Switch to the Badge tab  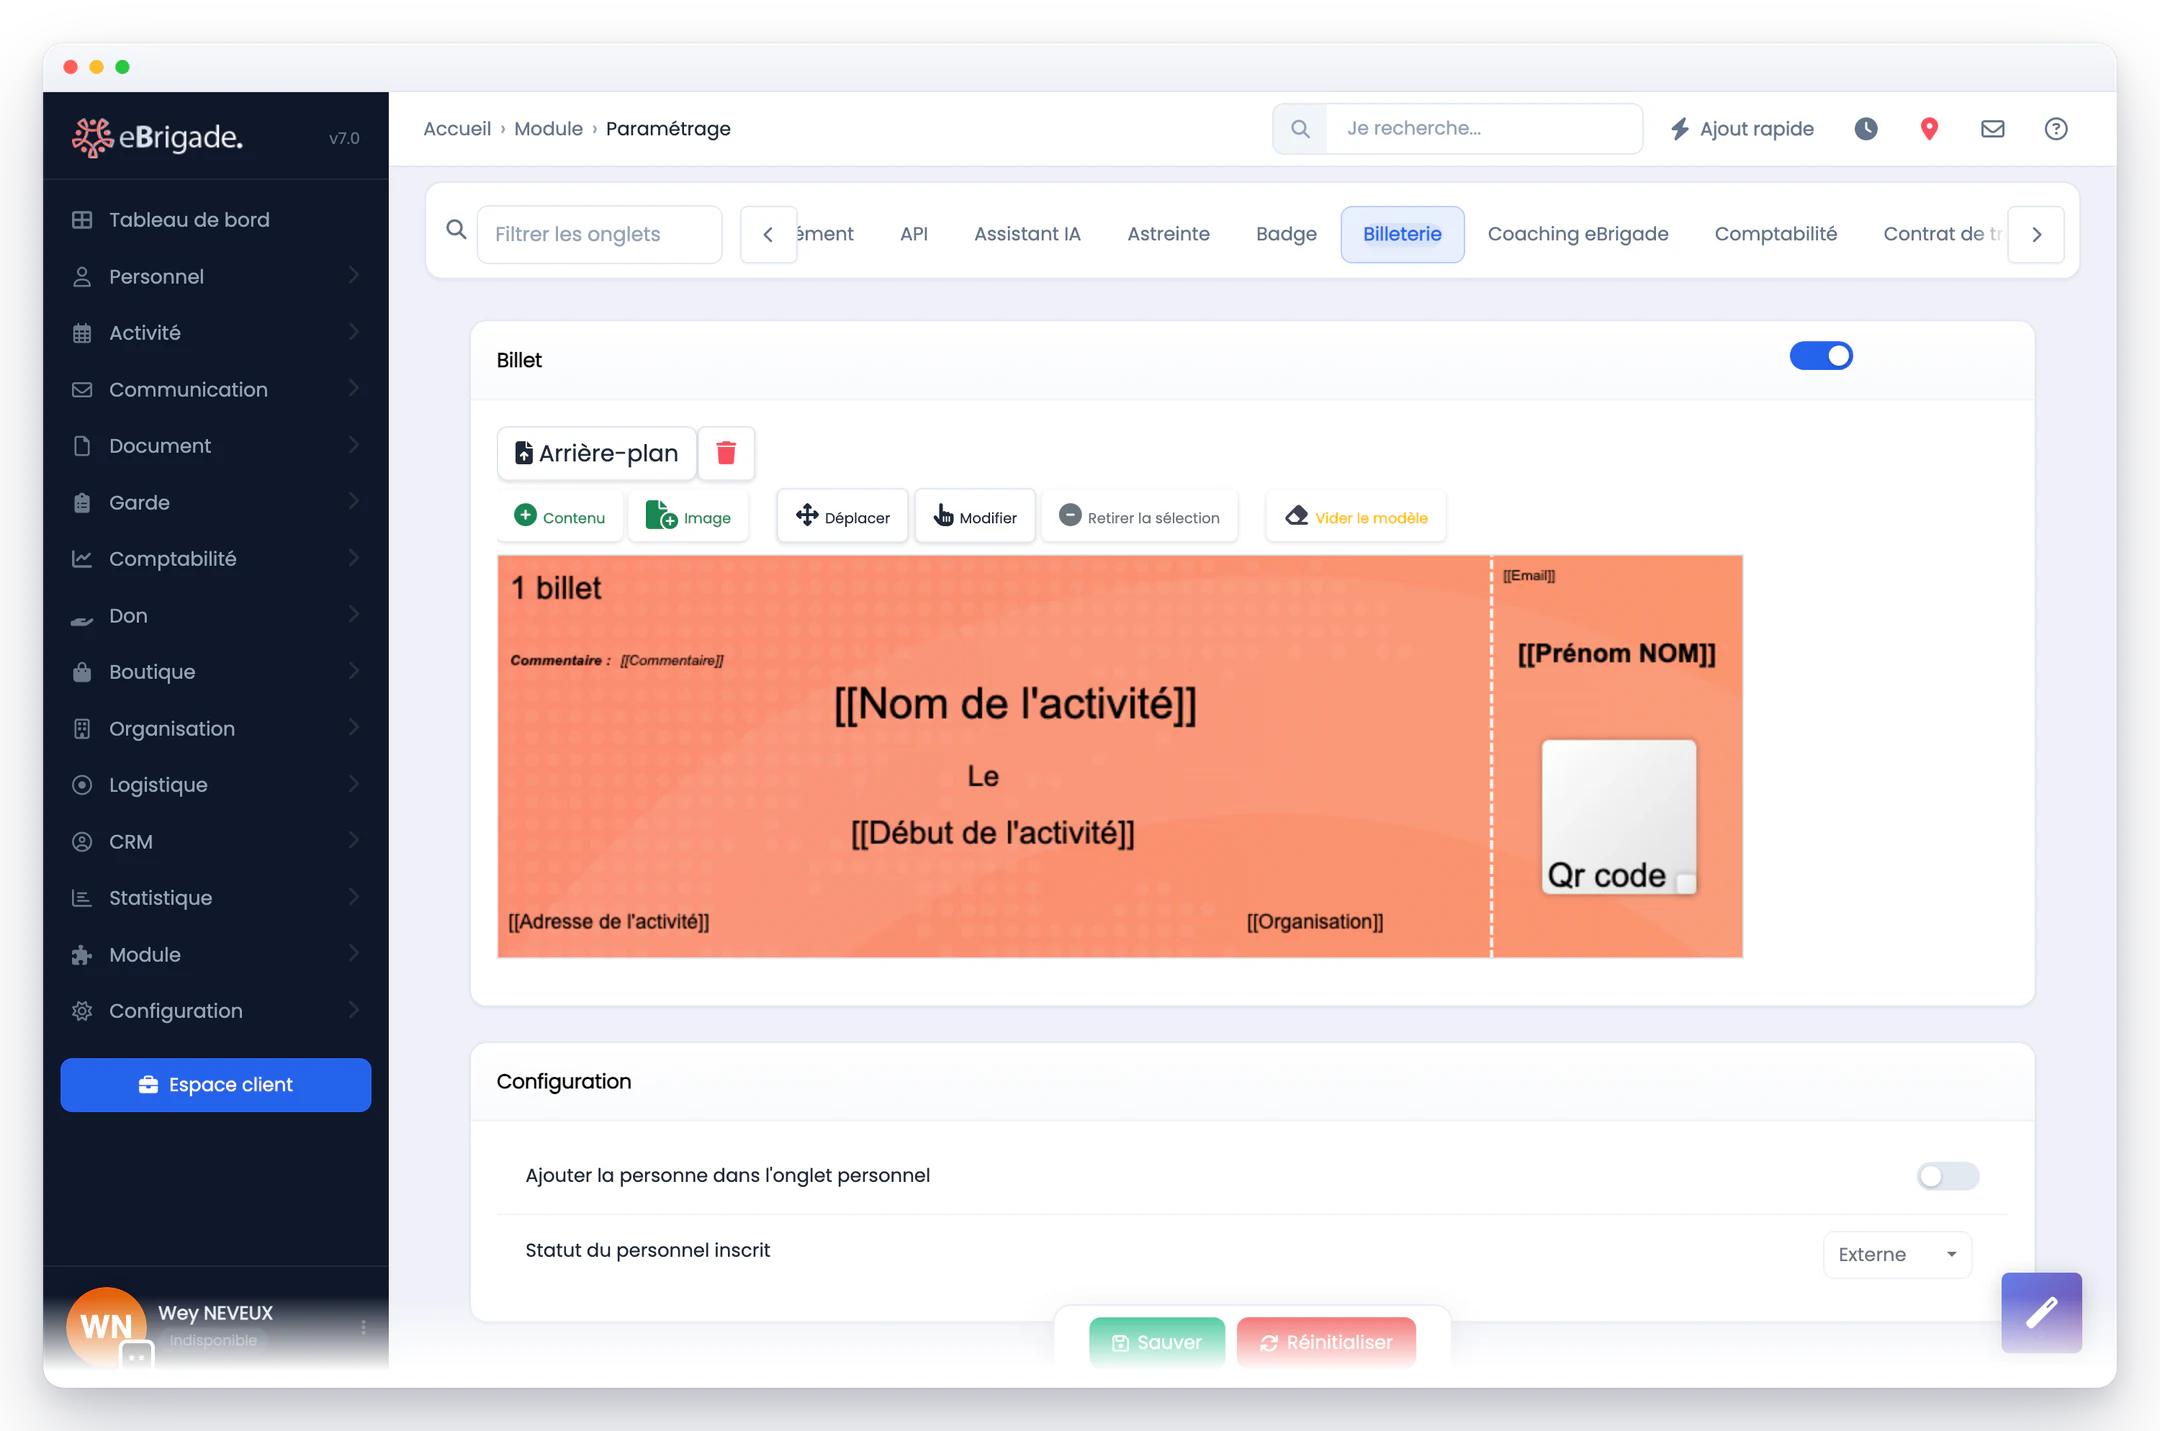pyautogui.click(x=1286, y=234)
